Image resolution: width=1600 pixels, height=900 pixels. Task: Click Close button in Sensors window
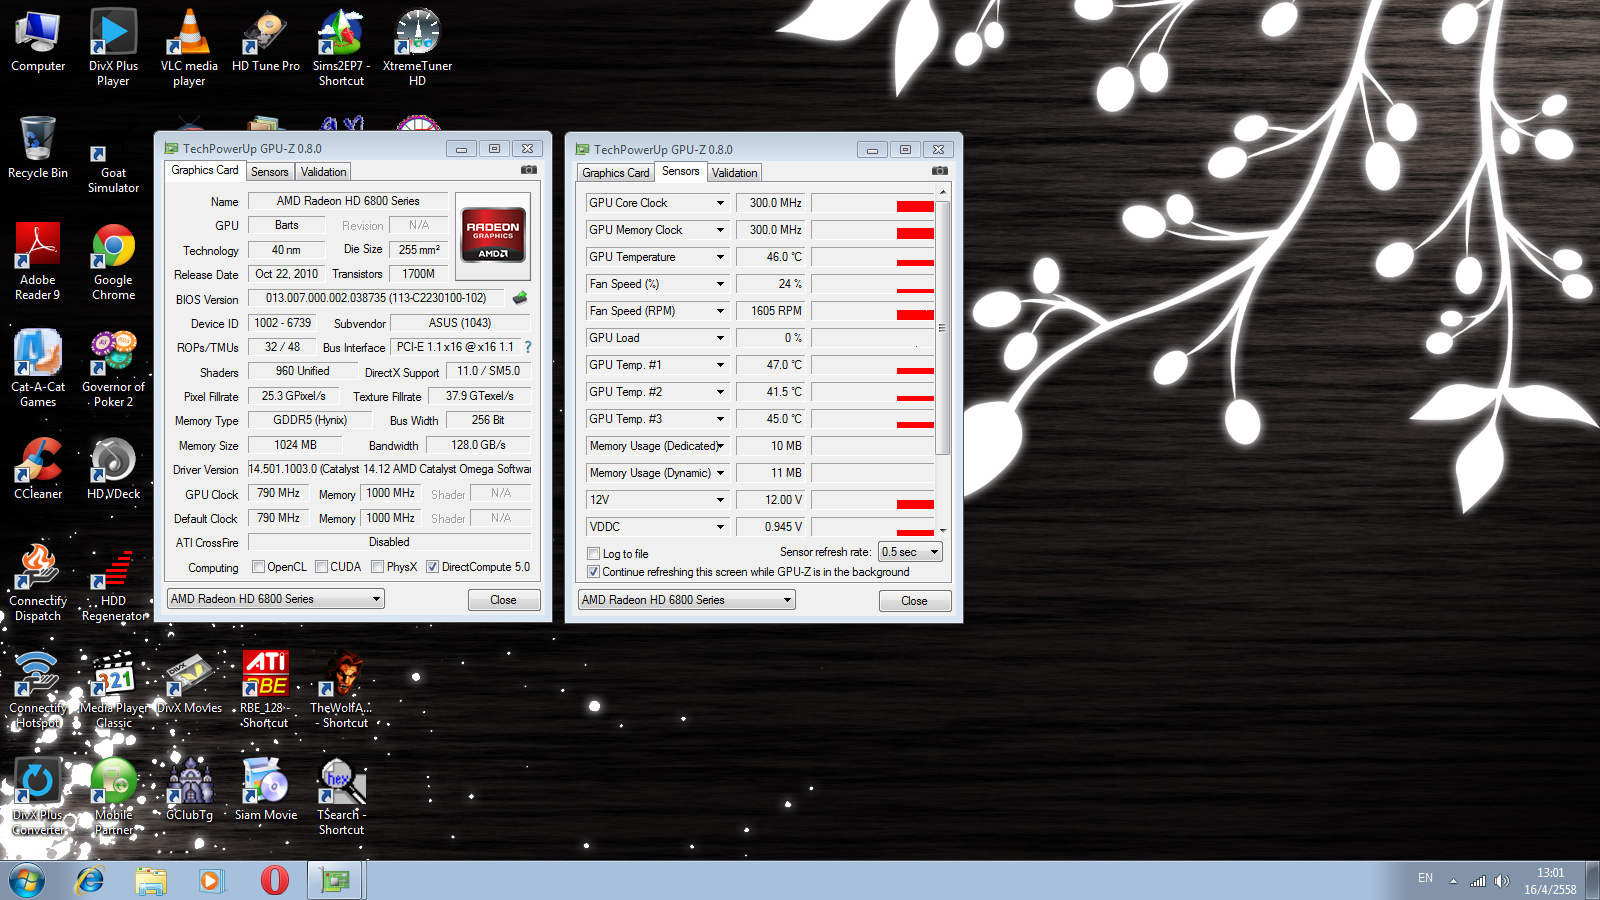point(915,601)
